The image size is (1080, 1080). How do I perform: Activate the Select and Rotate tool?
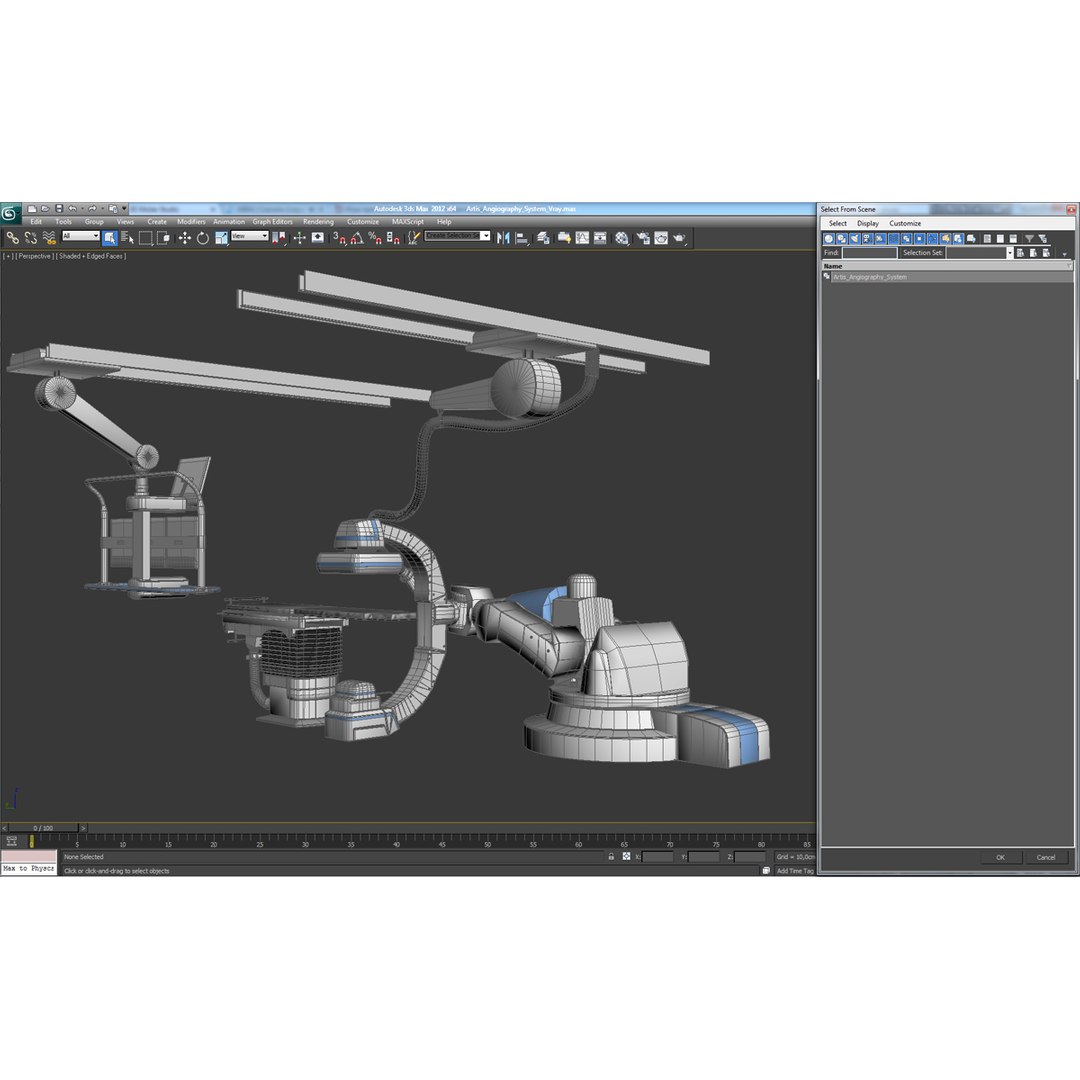point(202,238)
